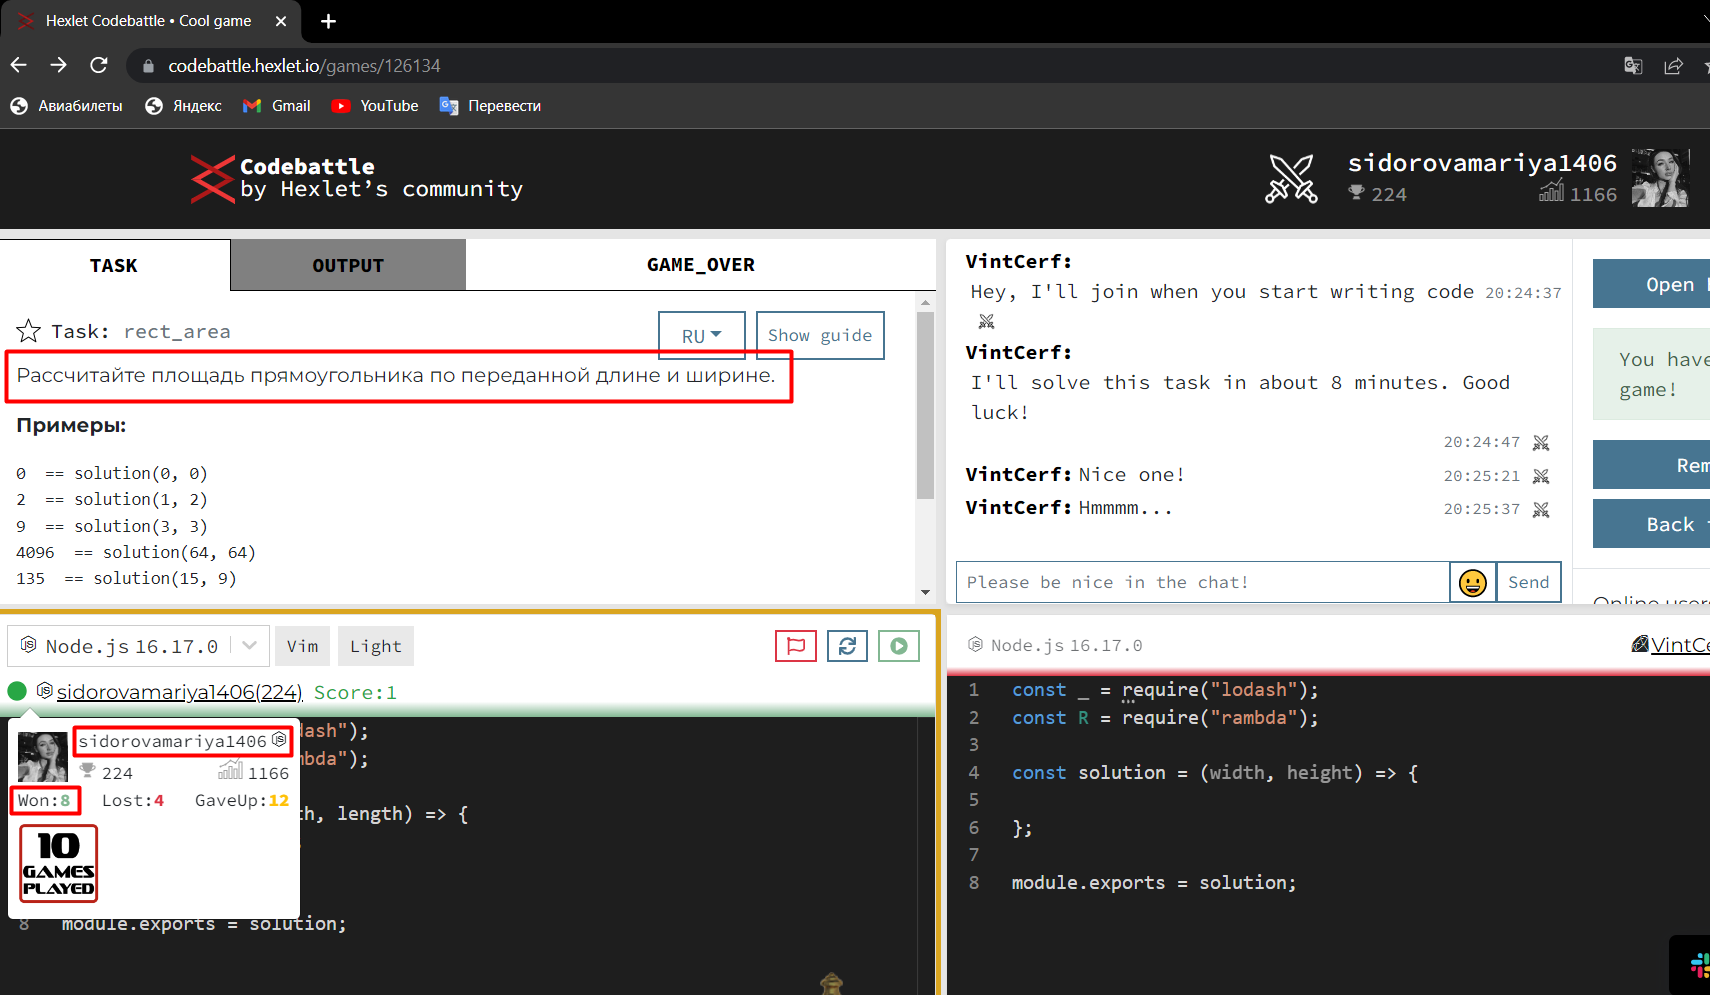Toggle Vim mode in the editor
The height and width of the screenshot is (995, 1710).
[x=302, y=645]
